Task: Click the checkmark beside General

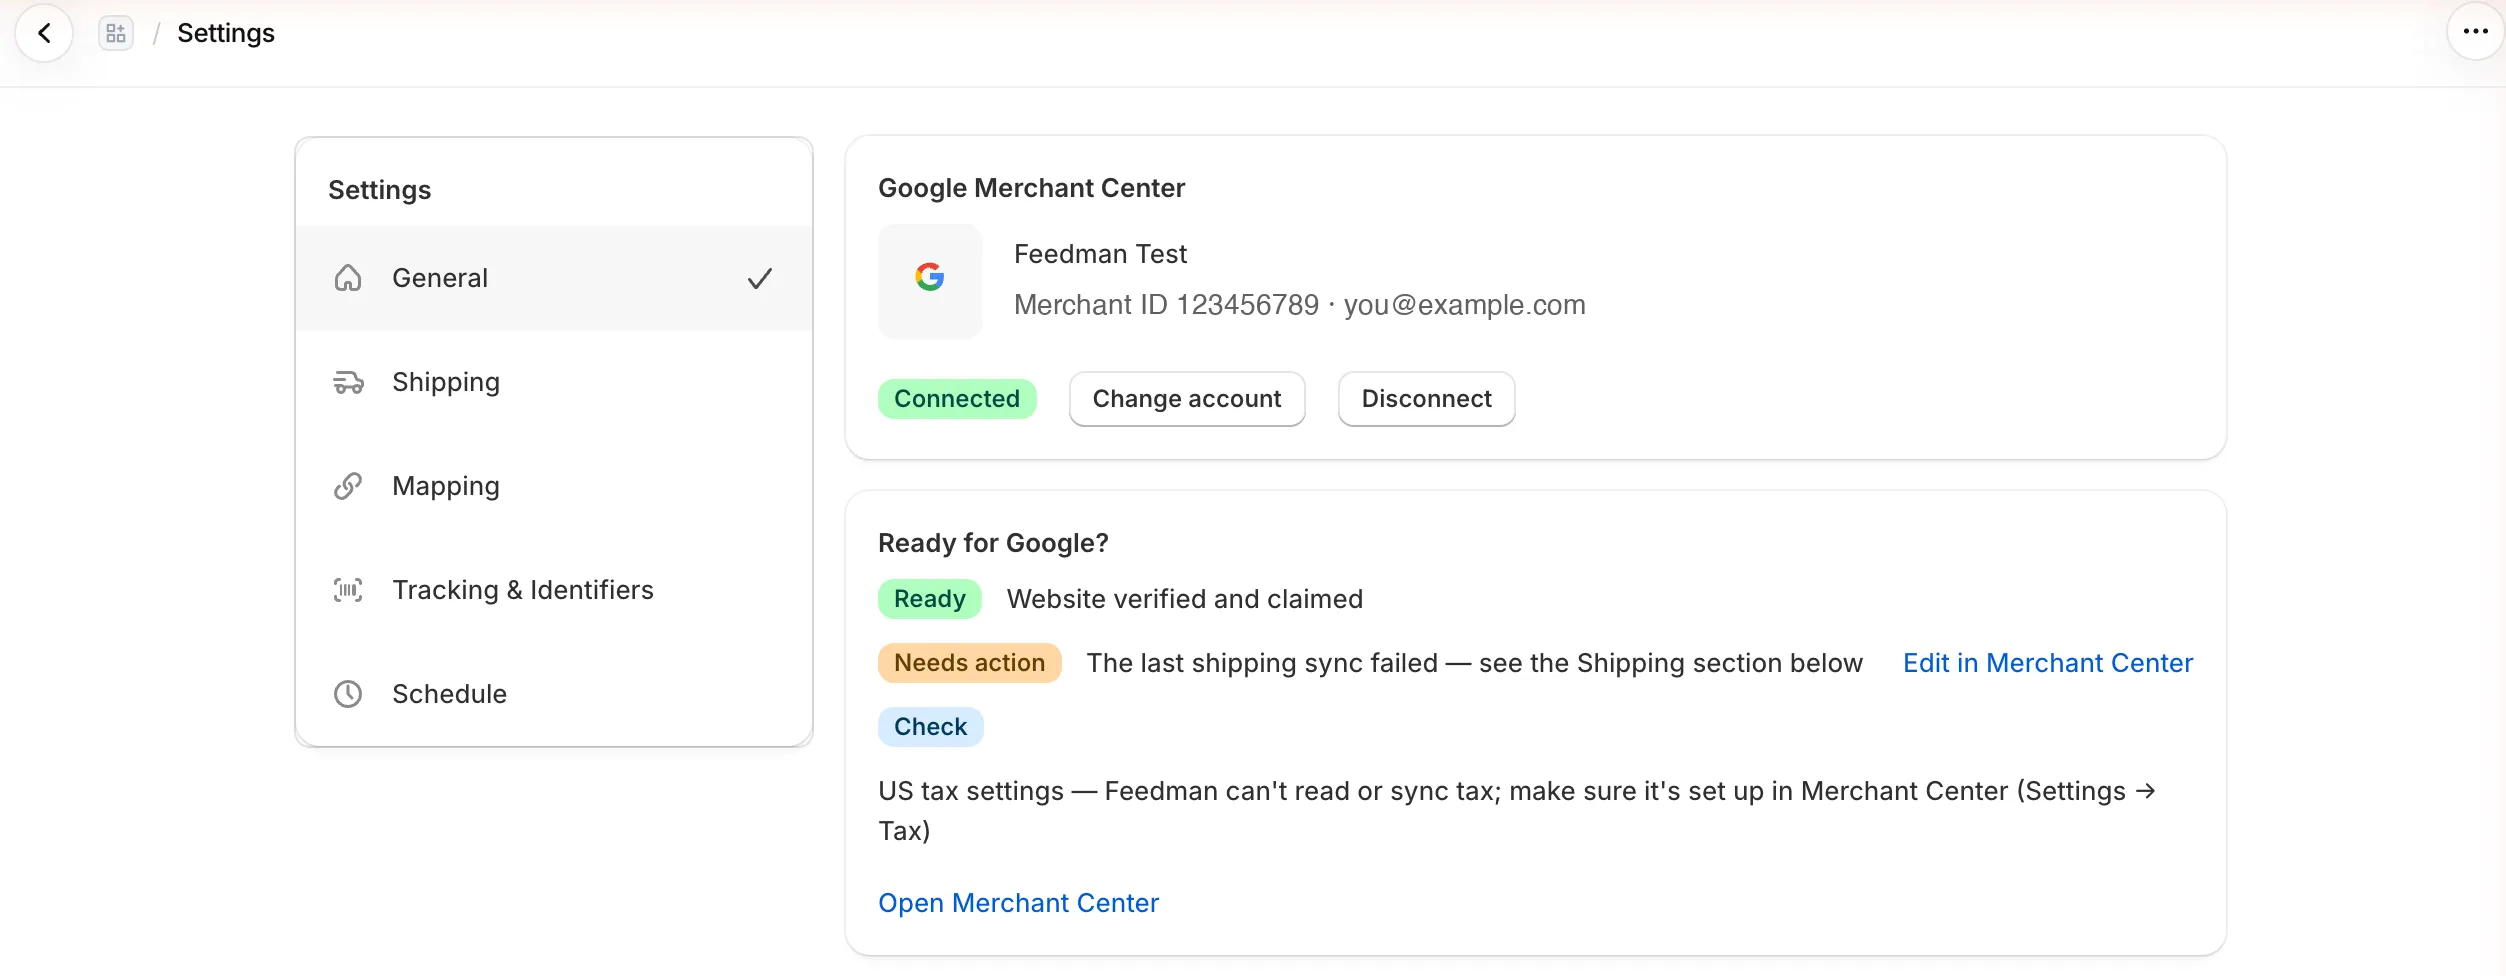Action: coord(760,278)
